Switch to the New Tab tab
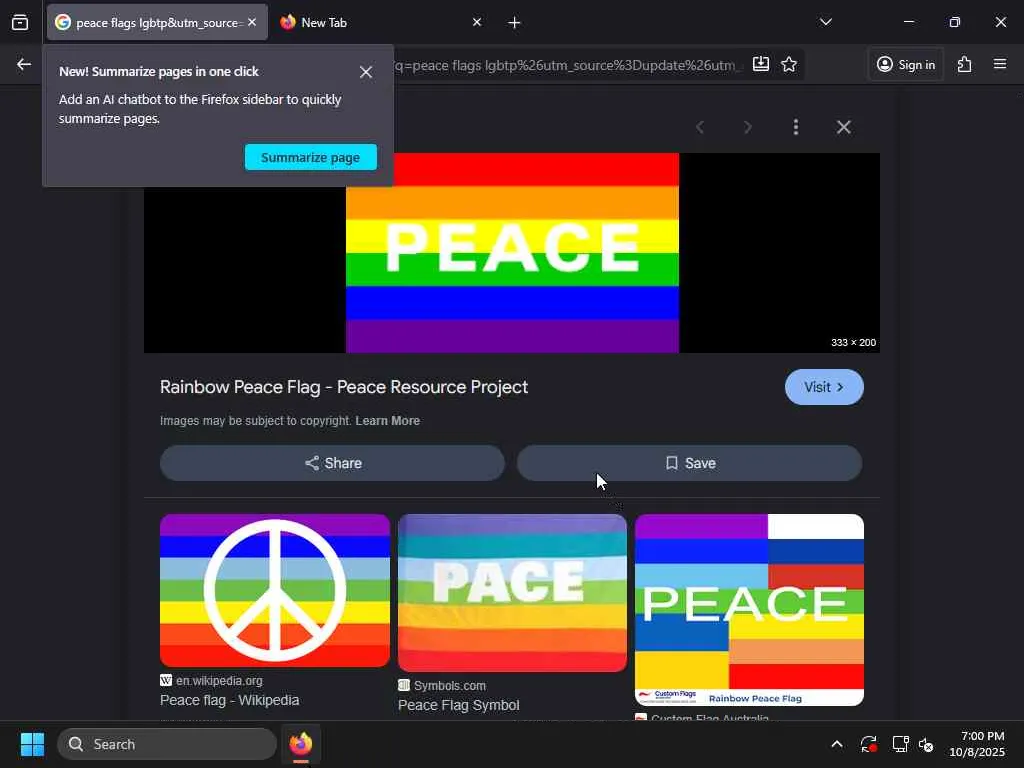1024x768 pixels. pos(381,22)
